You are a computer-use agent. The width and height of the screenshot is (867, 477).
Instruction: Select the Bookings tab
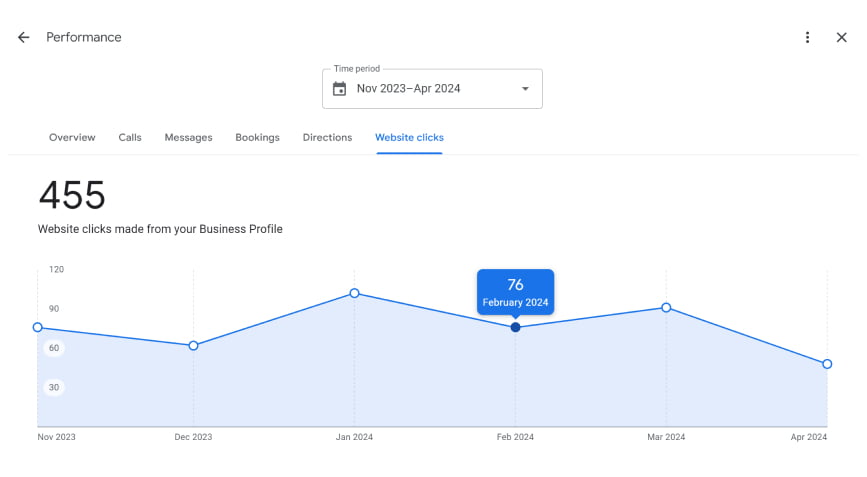click(x=258, y=137)
